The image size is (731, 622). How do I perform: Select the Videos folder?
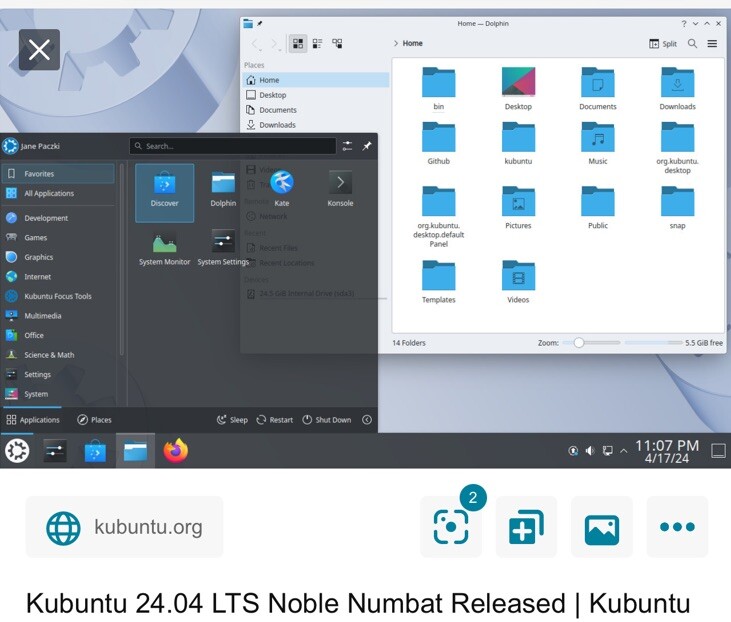(518, 282)
